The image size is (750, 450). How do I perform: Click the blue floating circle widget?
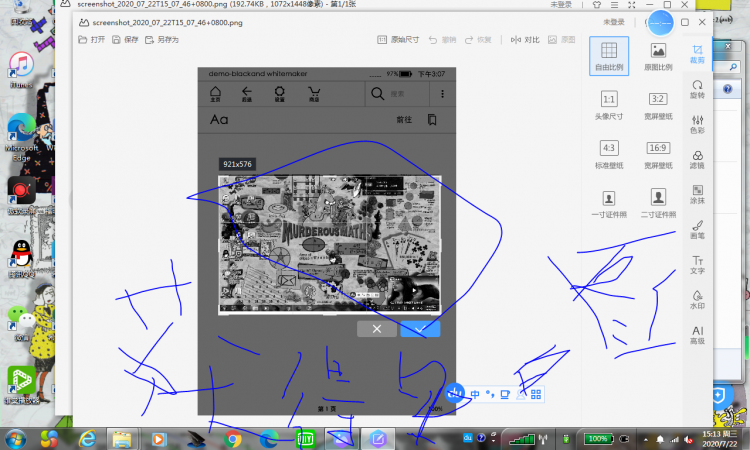[x=661, y=23]
